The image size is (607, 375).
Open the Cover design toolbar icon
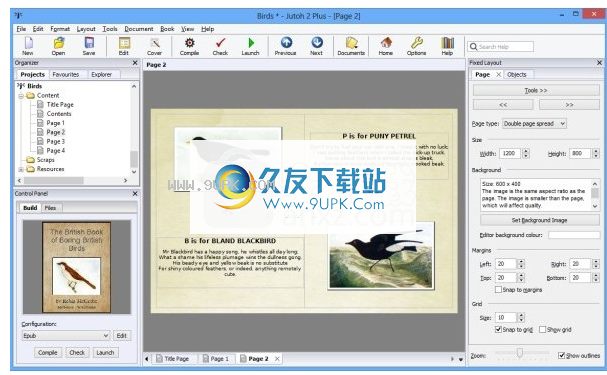point(154,43)
